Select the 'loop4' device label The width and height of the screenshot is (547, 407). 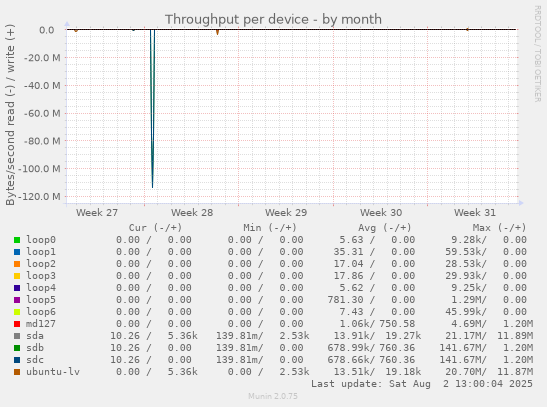[x=41, y=287]
